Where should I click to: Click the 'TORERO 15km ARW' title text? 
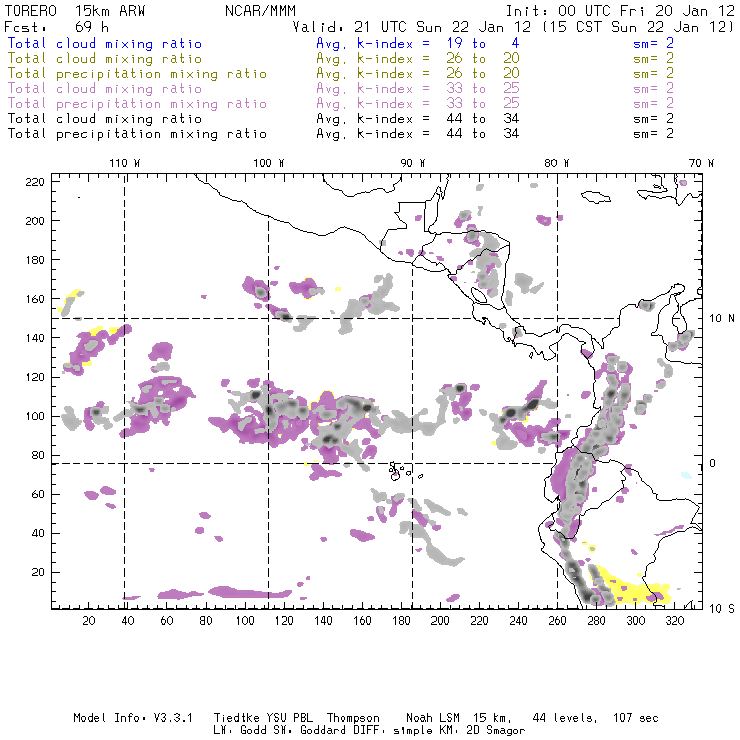pos(75,11)
